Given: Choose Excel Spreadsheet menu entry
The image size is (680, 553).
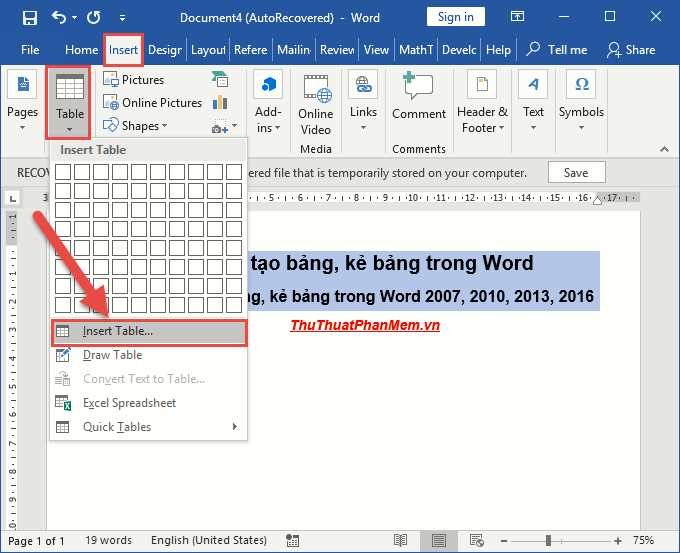Looking at the screenshot, I should [149, 403].
